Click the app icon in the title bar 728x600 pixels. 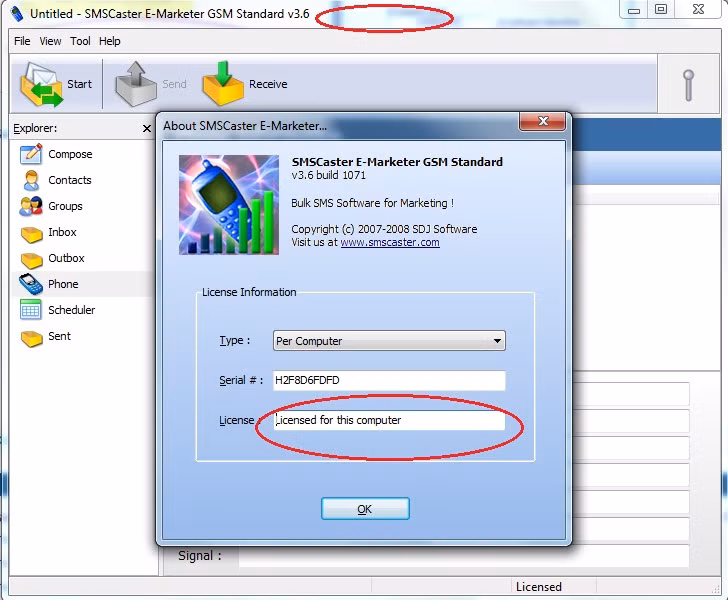point(17,13)
